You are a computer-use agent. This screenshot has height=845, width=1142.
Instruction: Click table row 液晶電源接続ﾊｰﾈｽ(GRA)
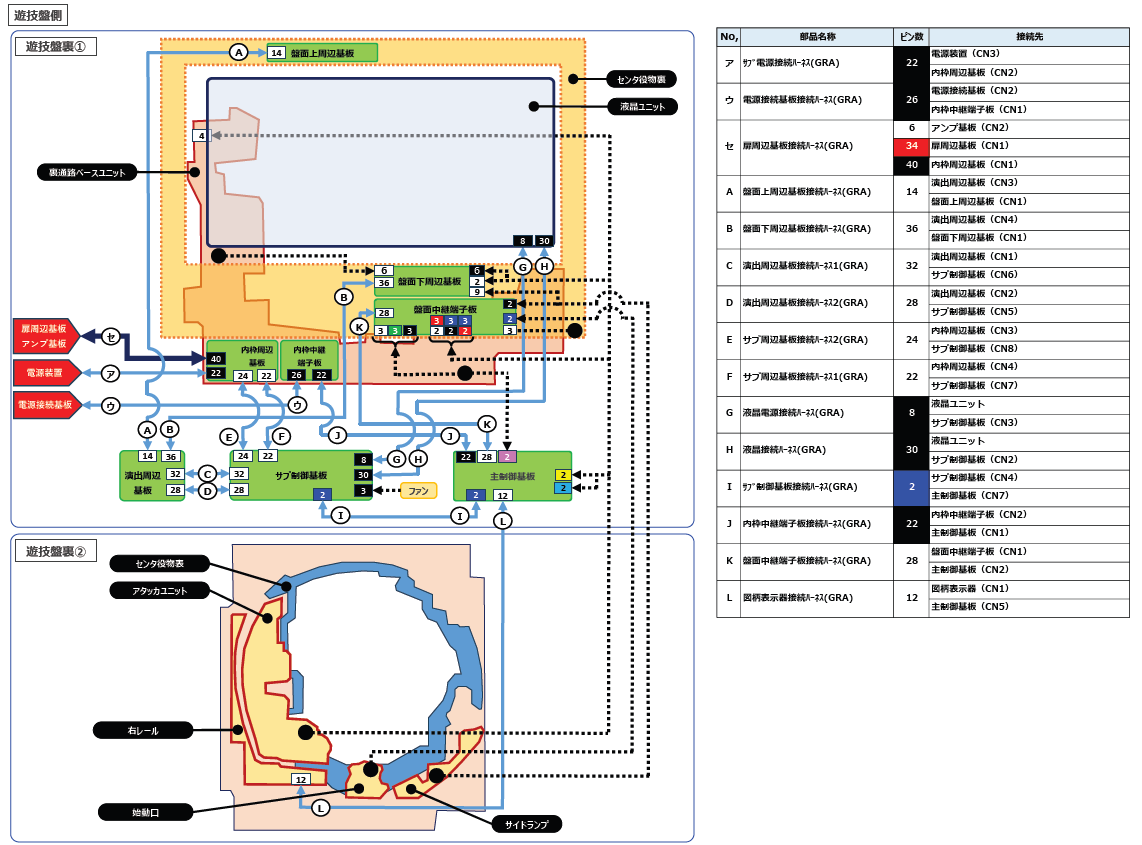tap(924, 413)
